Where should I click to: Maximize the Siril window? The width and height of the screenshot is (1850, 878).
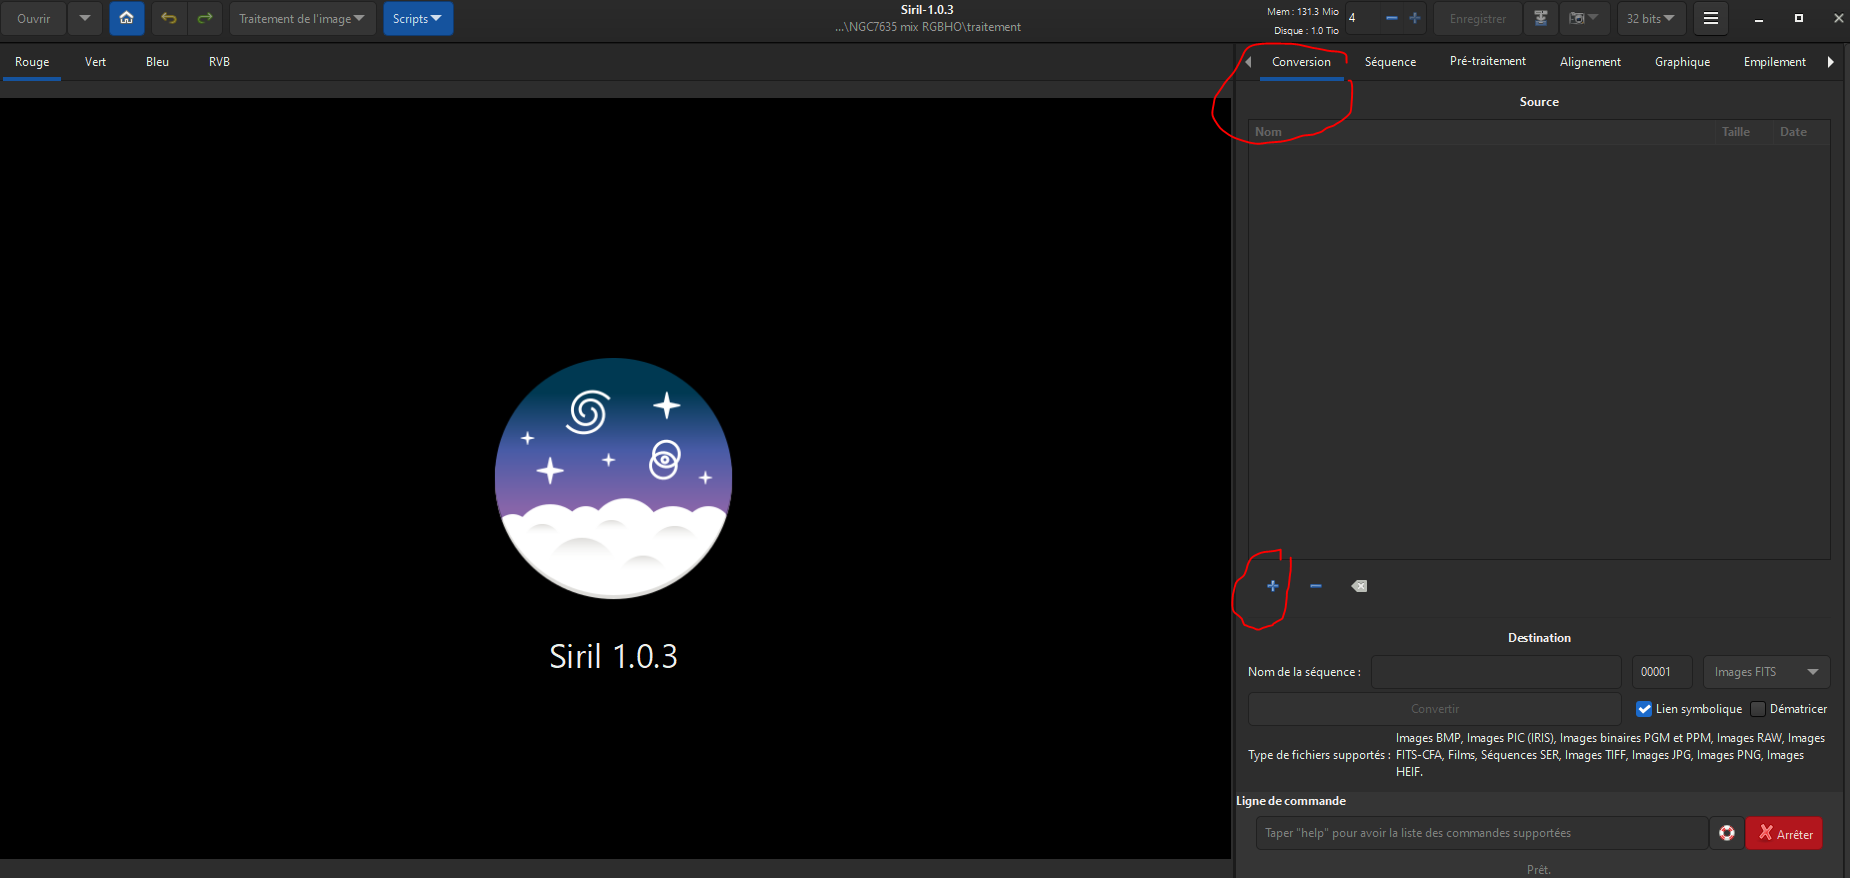click(x=1799, y=18)
